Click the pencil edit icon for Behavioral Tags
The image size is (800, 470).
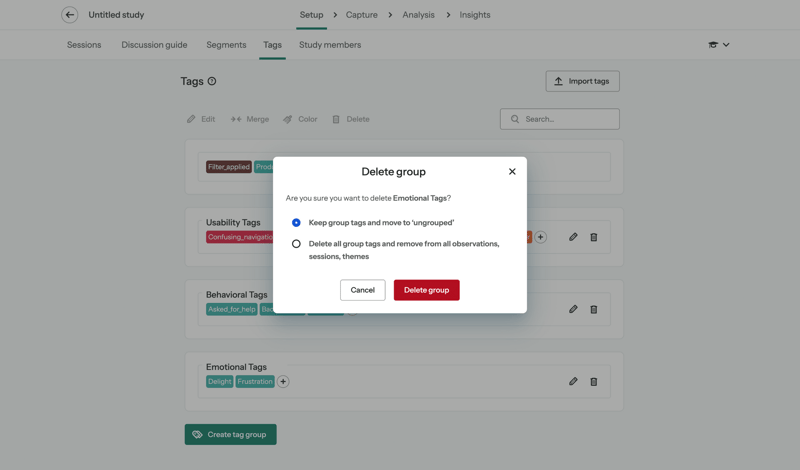pyautogui.click(x=573, y=309)
